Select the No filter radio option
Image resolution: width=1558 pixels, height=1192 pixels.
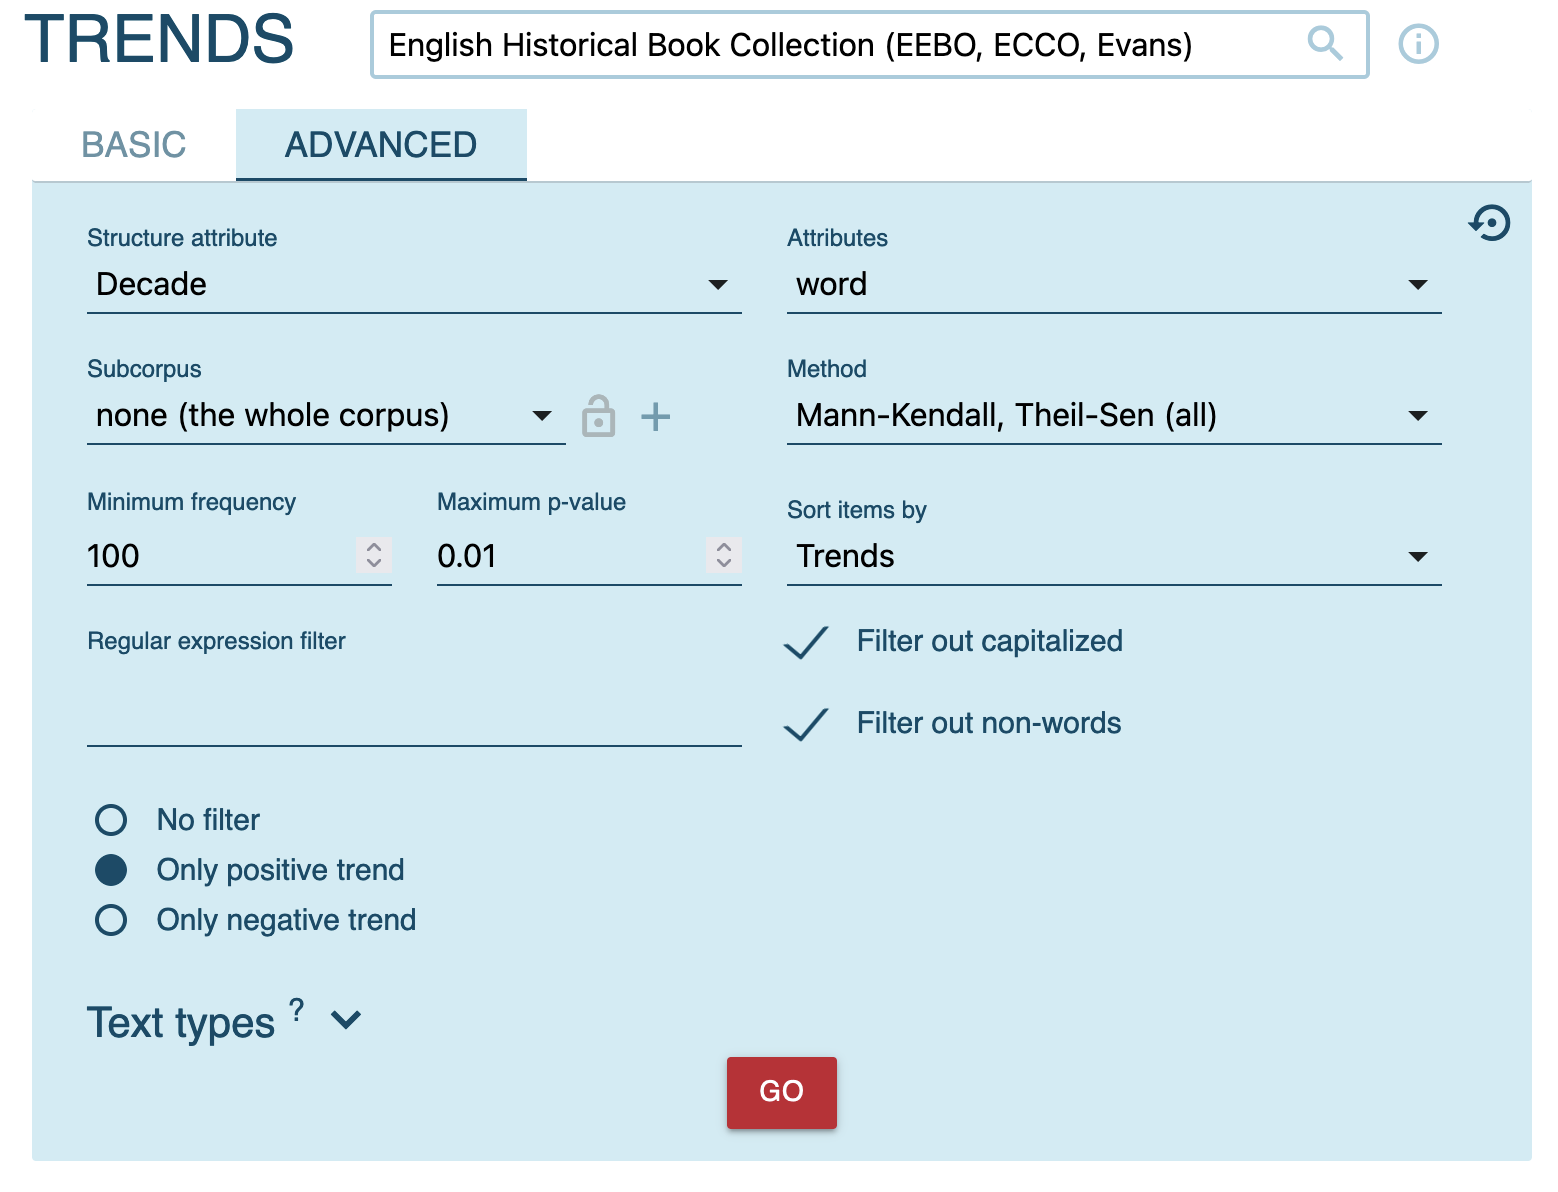tap(111, 820)
